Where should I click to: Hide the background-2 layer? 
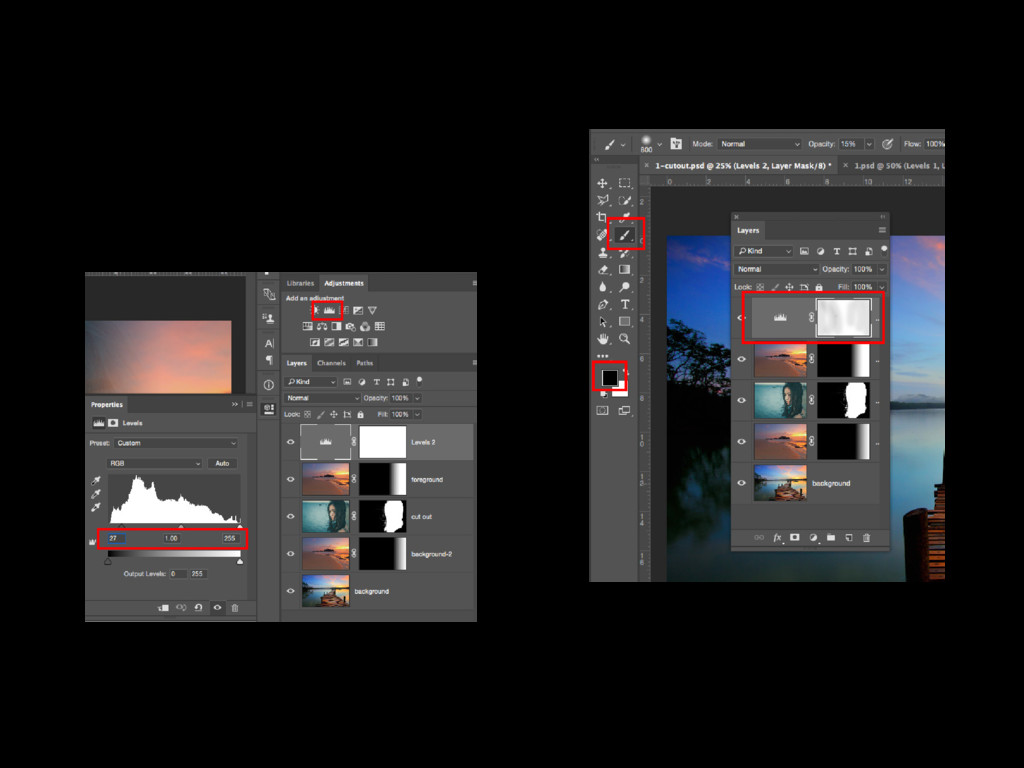click(x=291, y=554)
